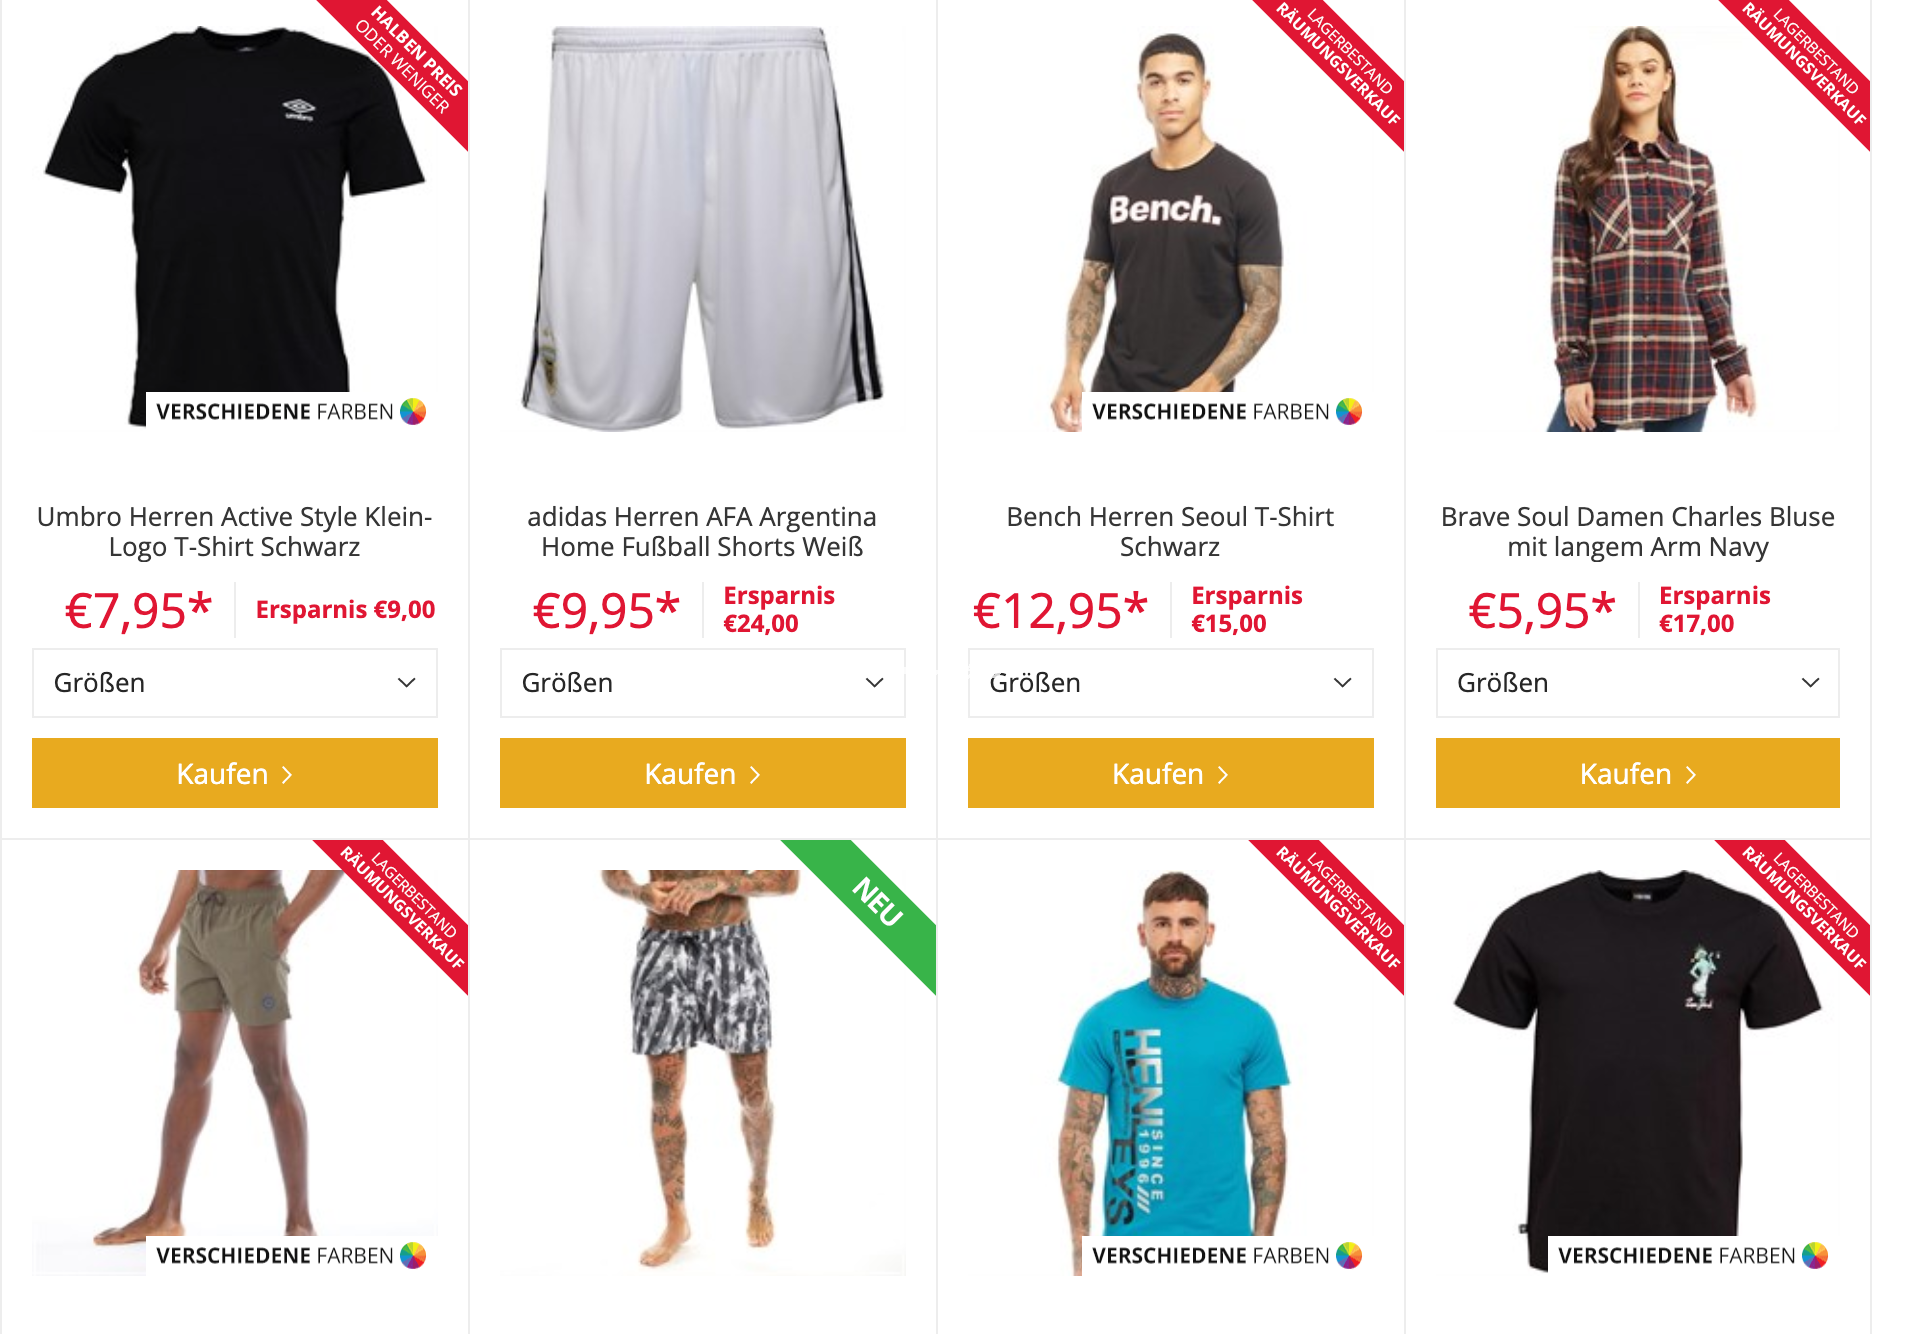1908x1334 pixels.
Task: Open Bench Herren Seoul T-Shirt title link
Action: pyautogui.click(x=1170, y=532)
